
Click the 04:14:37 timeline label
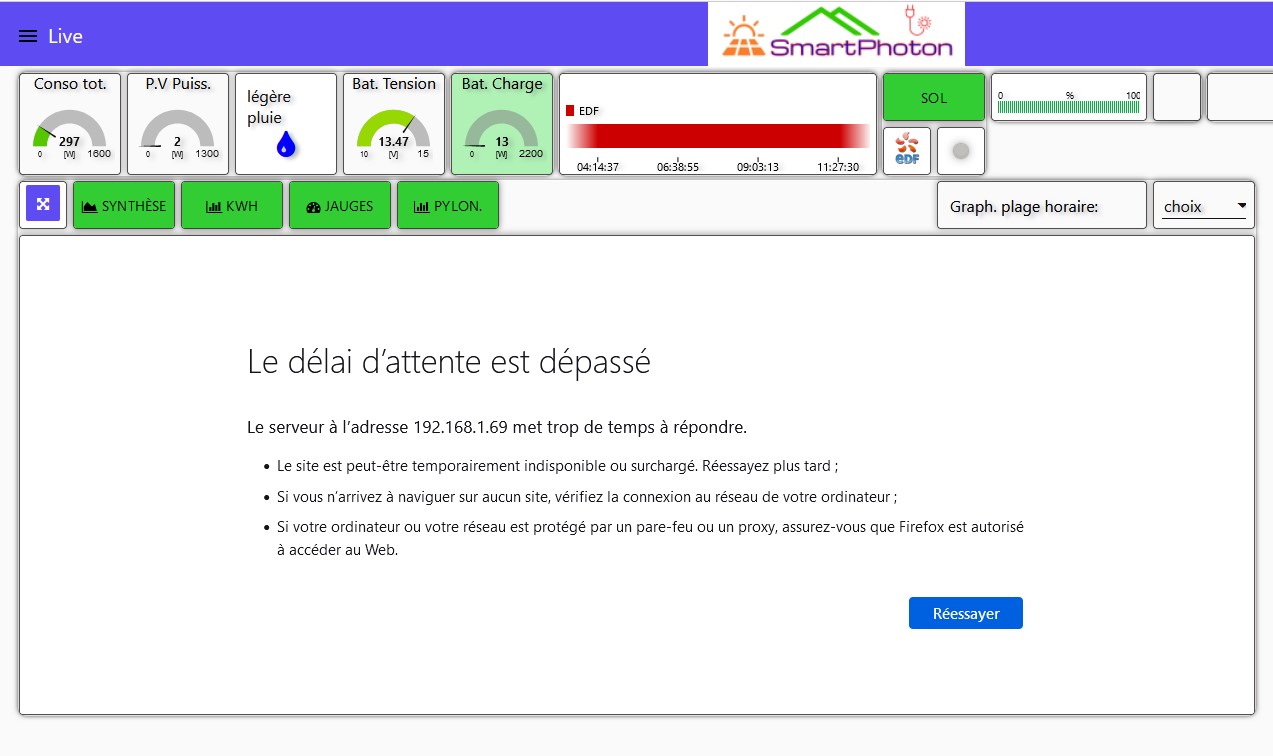598,167
